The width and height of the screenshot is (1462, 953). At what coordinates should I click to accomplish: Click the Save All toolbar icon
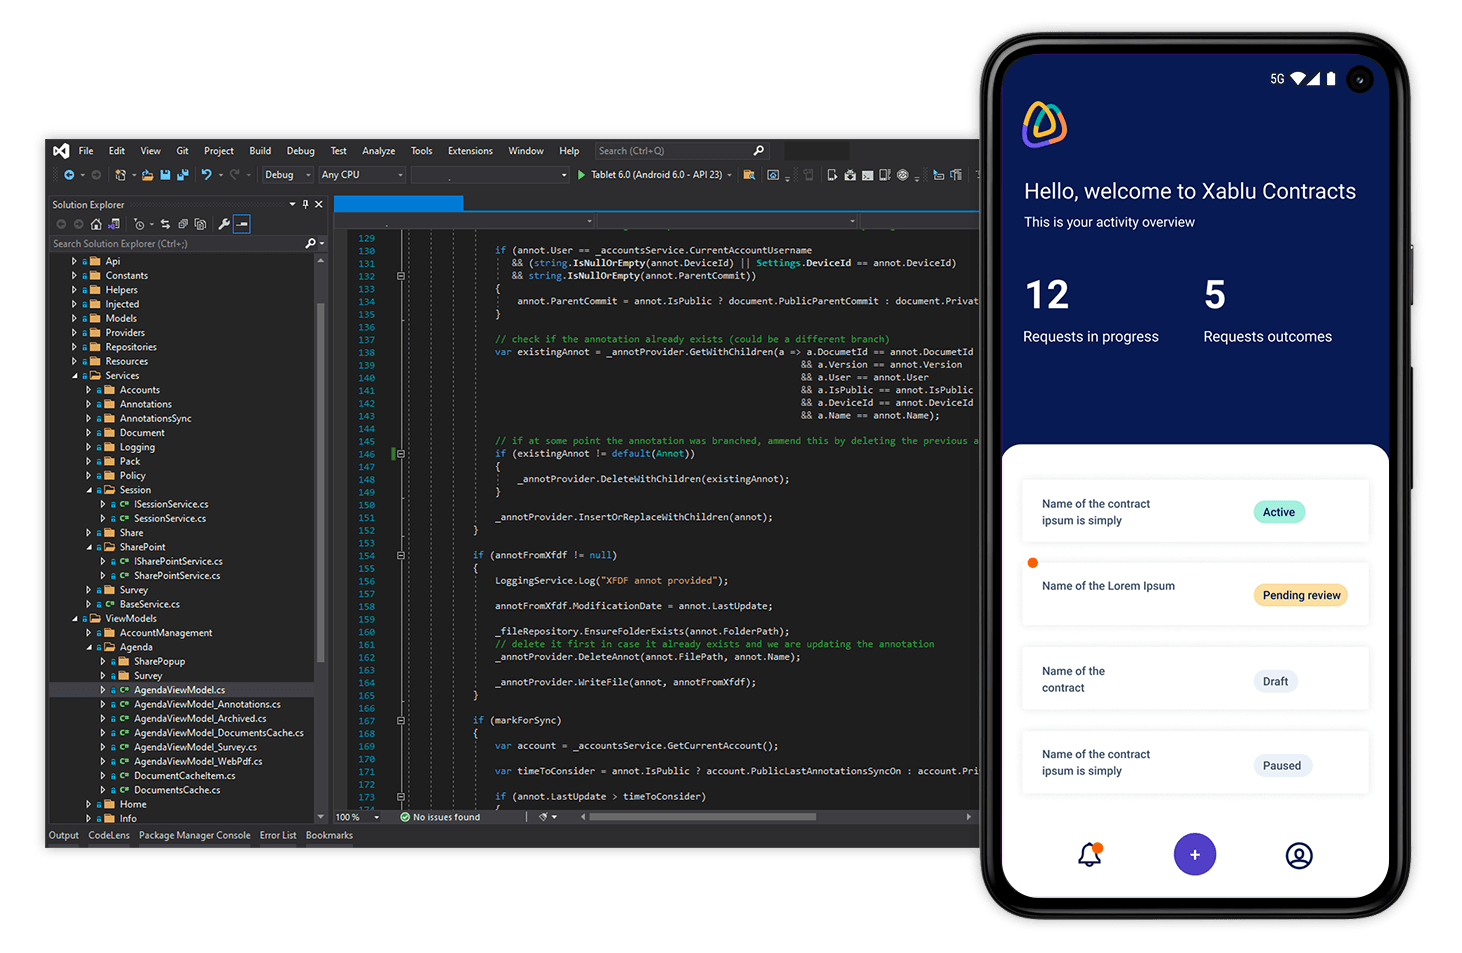pyautogui.click(x=182, y=175)
